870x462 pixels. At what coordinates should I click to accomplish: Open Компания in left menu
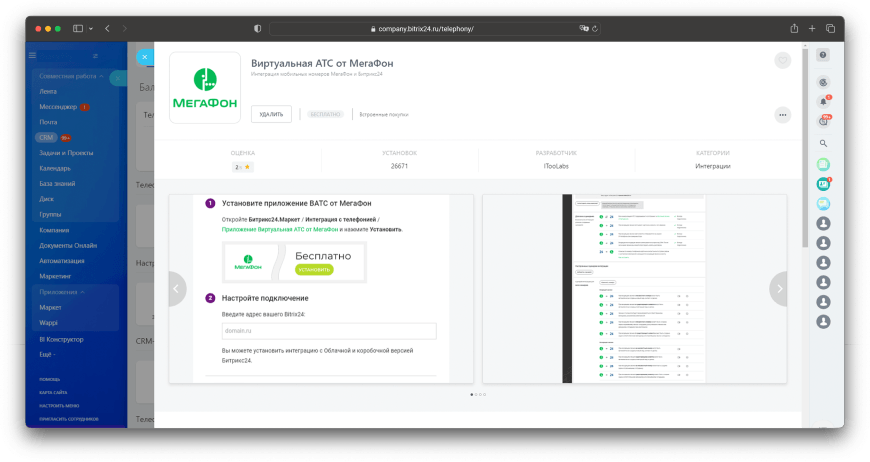pos(54,230)
